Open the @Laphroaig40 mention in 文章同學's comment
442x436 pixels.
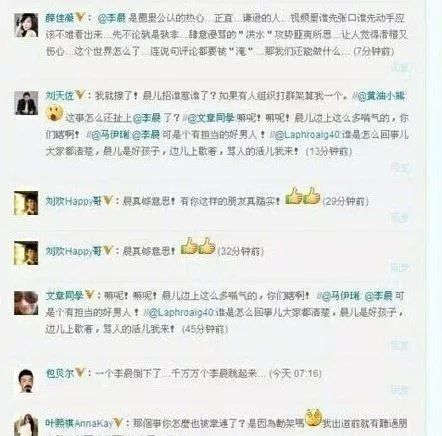click(181, 312)
